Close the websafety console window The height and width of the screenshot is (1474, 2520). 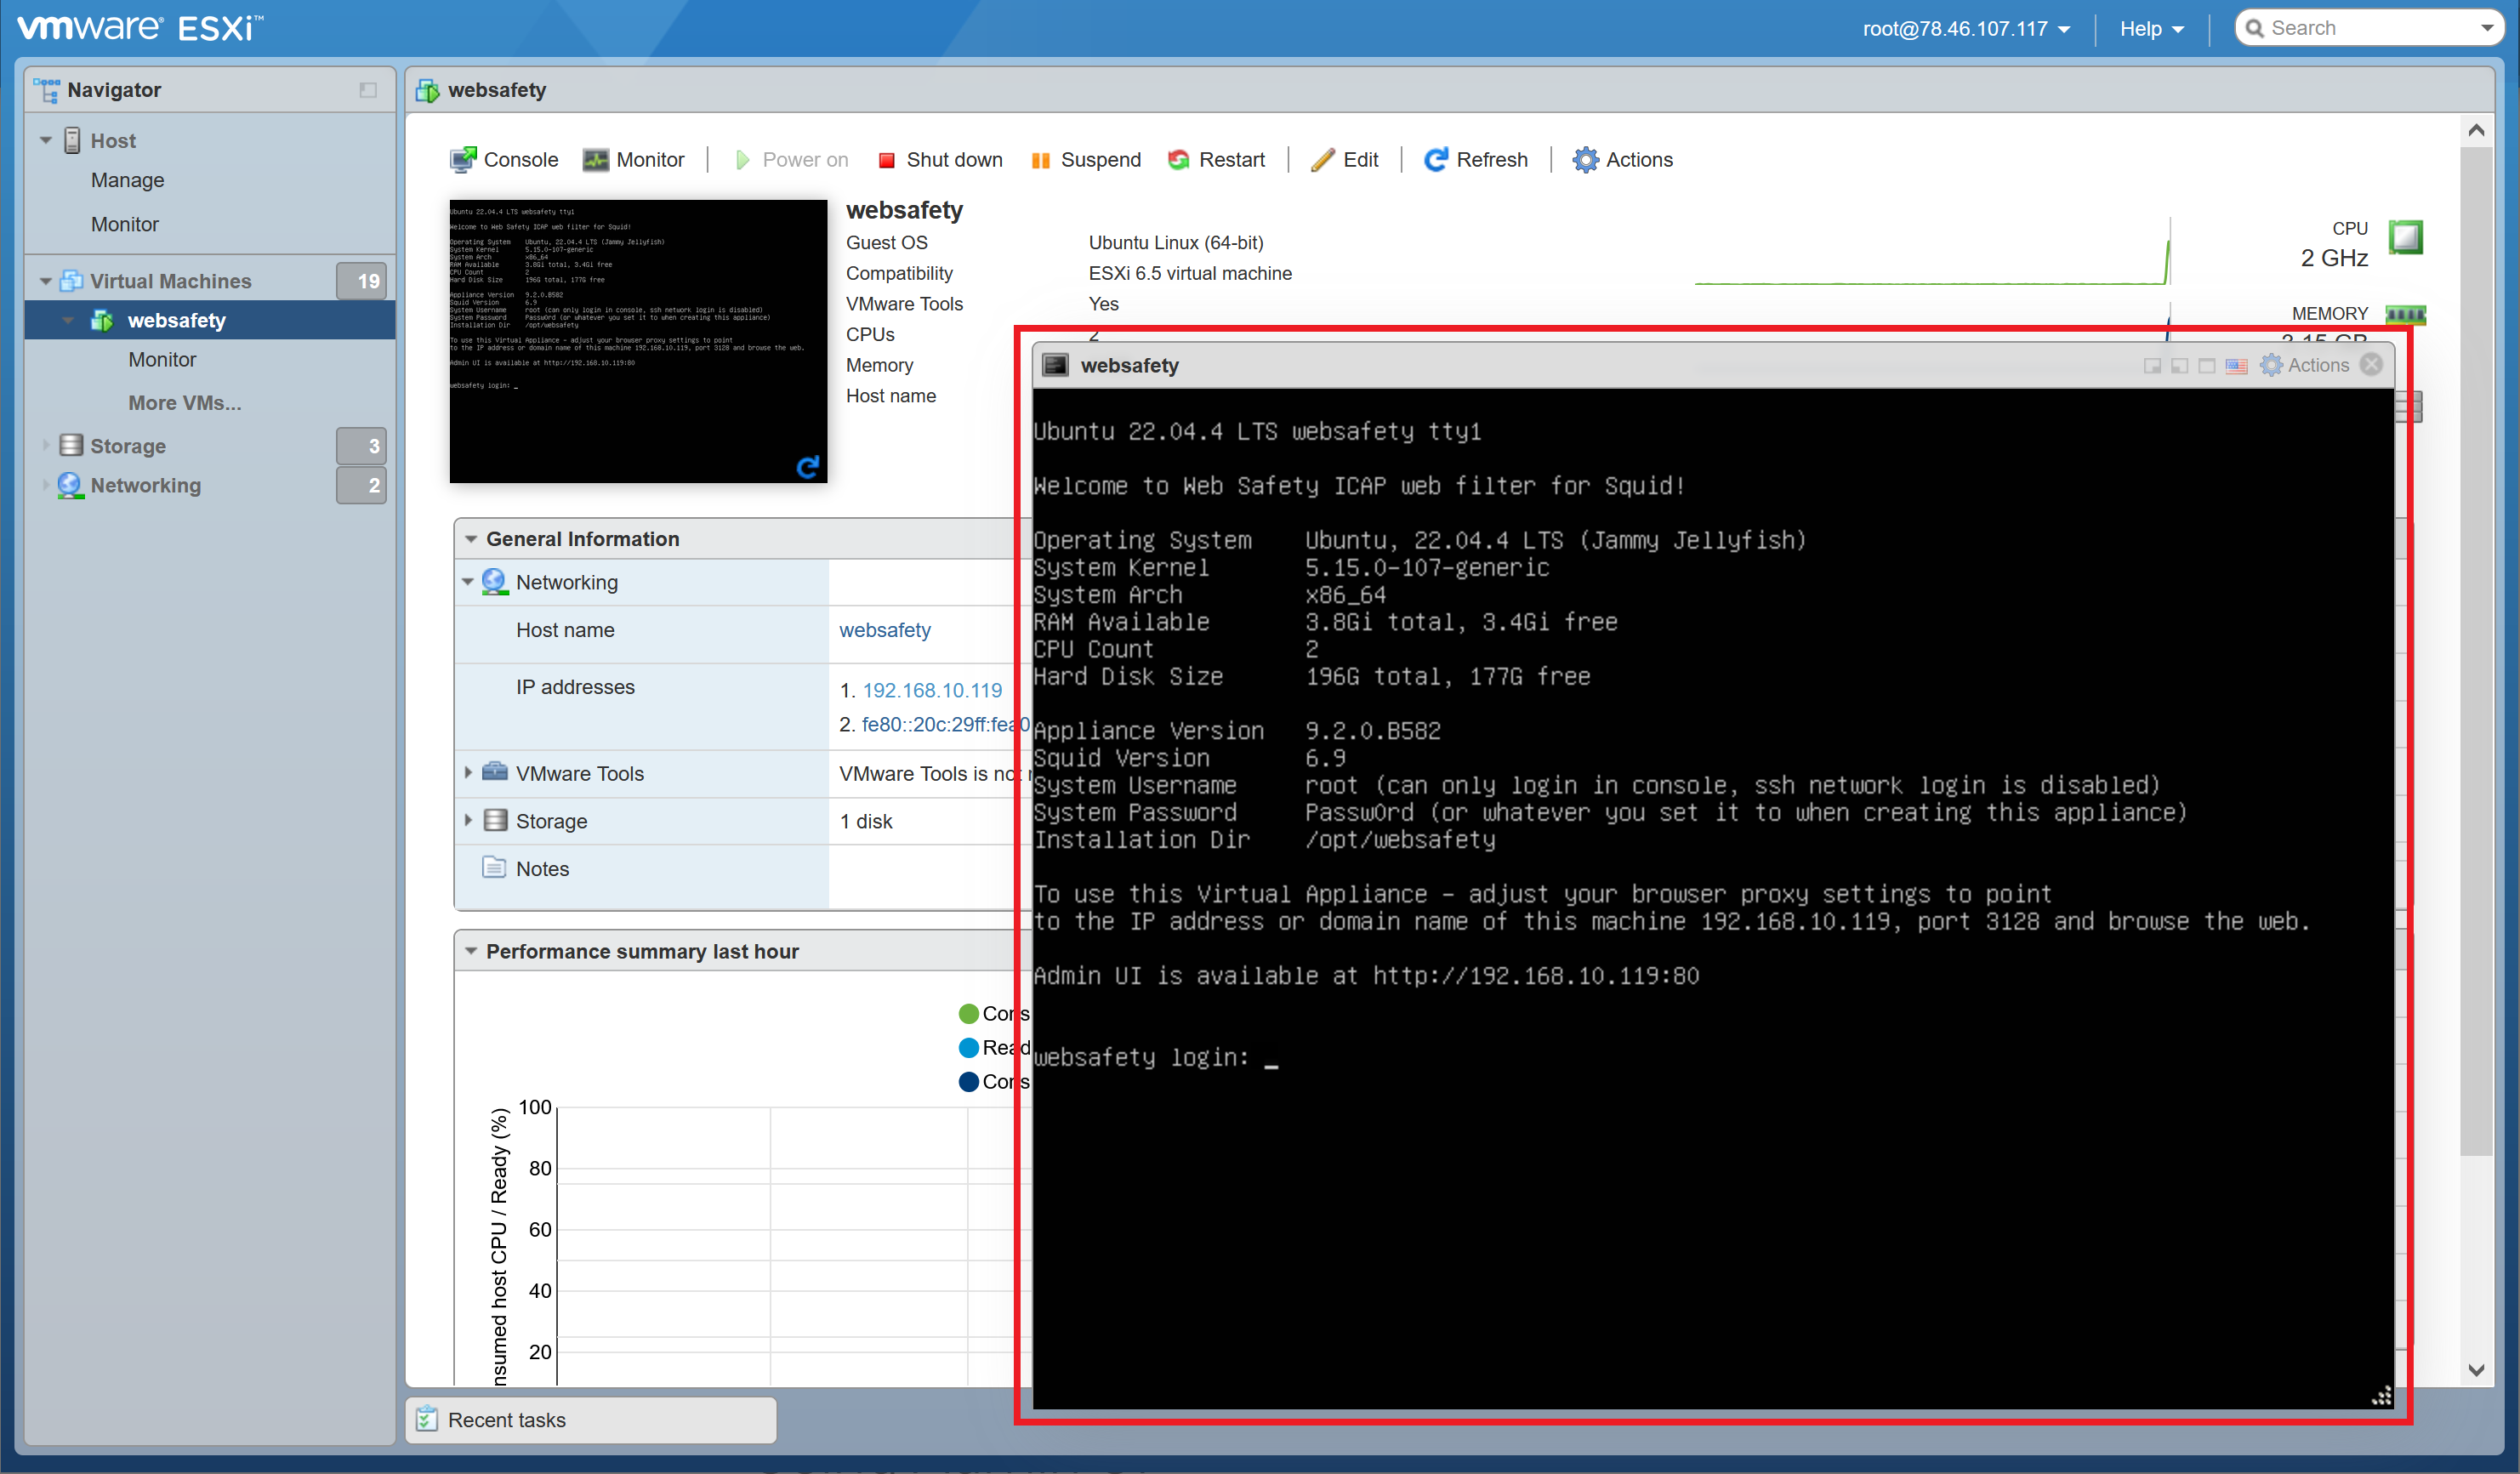click(2371, 365)
